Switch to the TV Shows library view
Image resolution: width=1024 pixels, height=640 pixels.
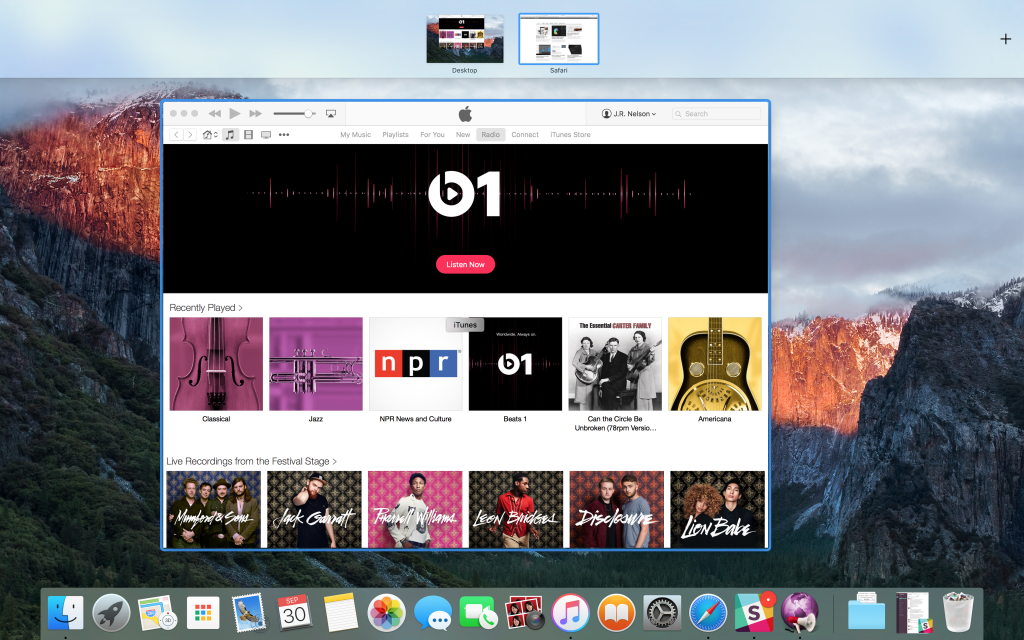266,135
